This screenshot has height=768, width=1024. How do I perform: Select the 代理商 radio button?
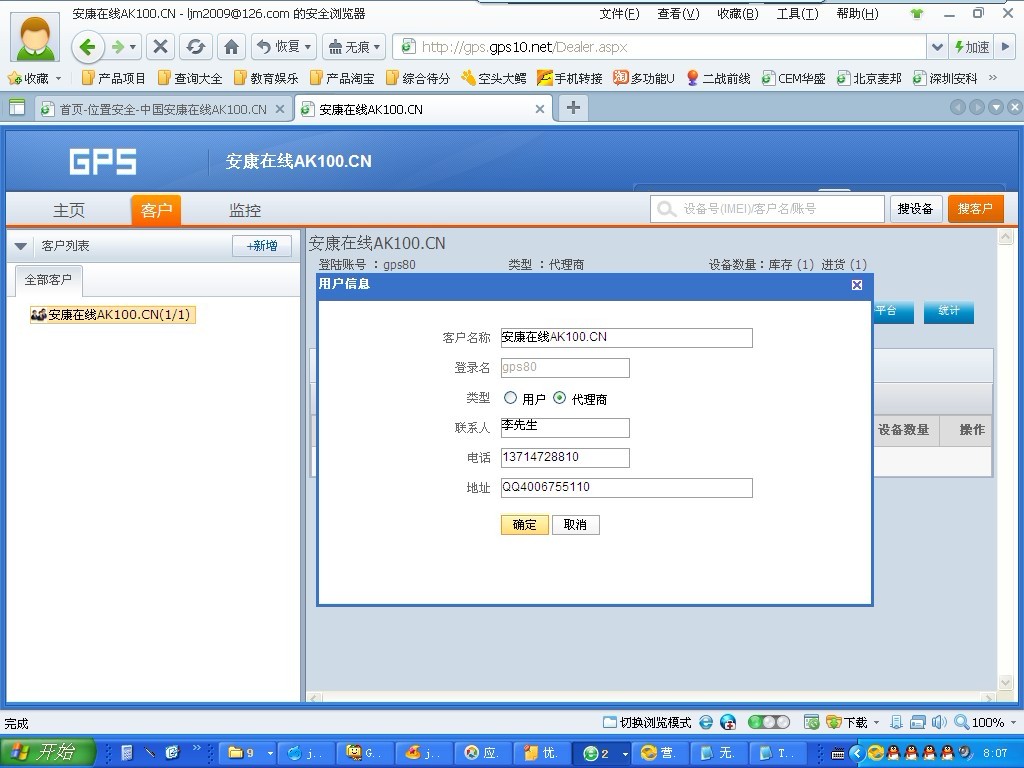point(560,398)
